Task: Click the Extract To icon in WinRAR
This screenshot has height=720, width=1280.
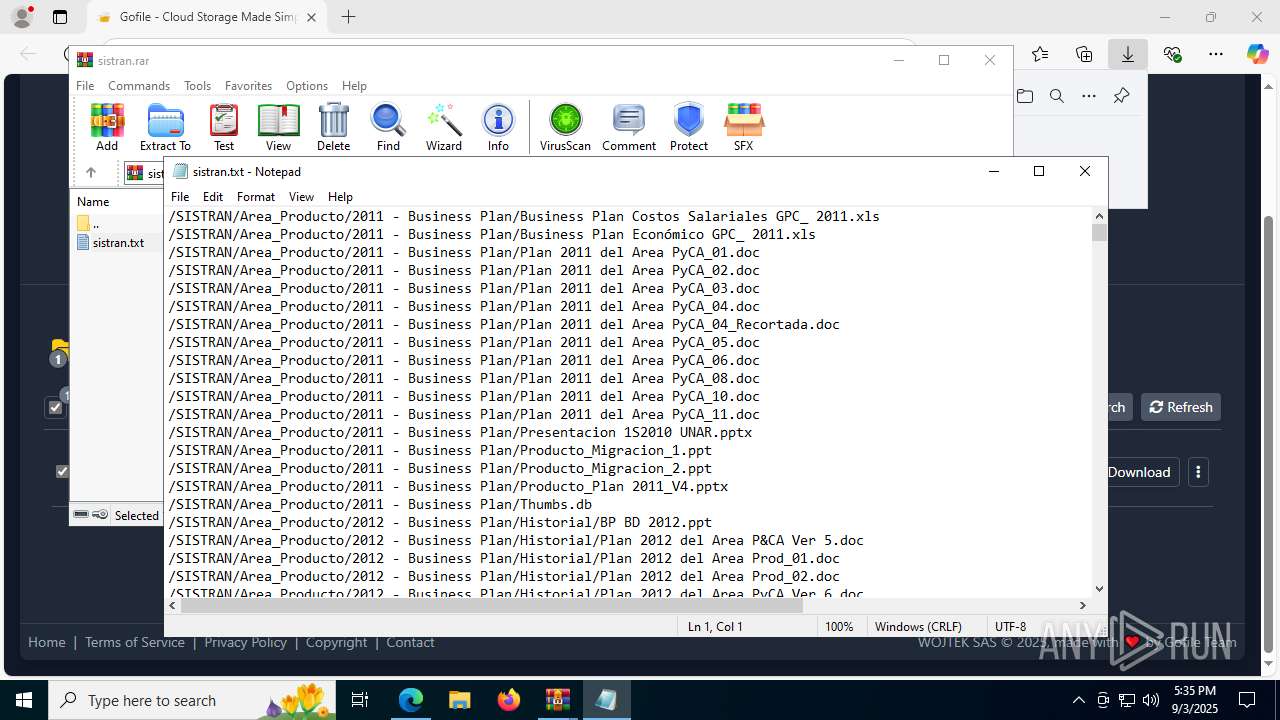Action: pos(165,127)
